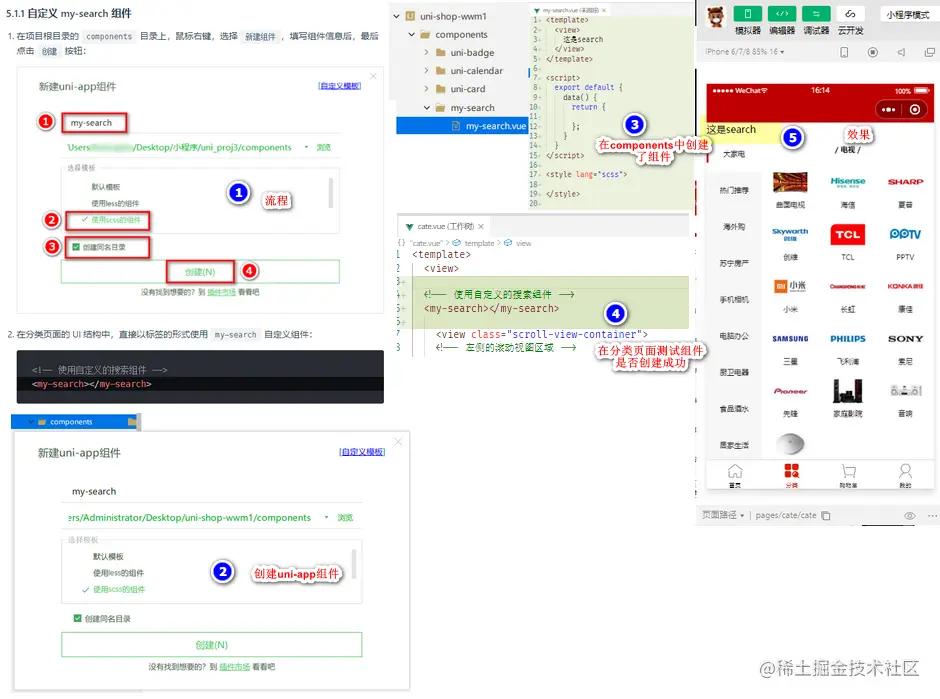940x699 pixels.
Task: Click the capsule close circle button
Action: [915, 110]
